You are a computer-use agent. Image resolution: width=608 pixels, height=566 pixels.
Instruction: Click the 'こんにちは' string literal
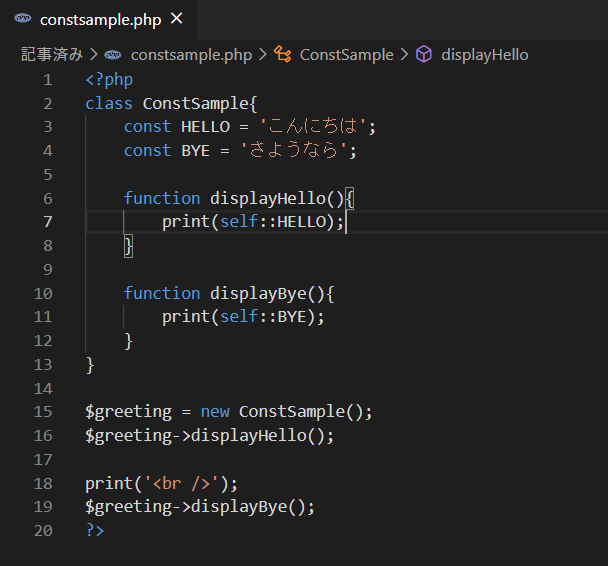313,126
